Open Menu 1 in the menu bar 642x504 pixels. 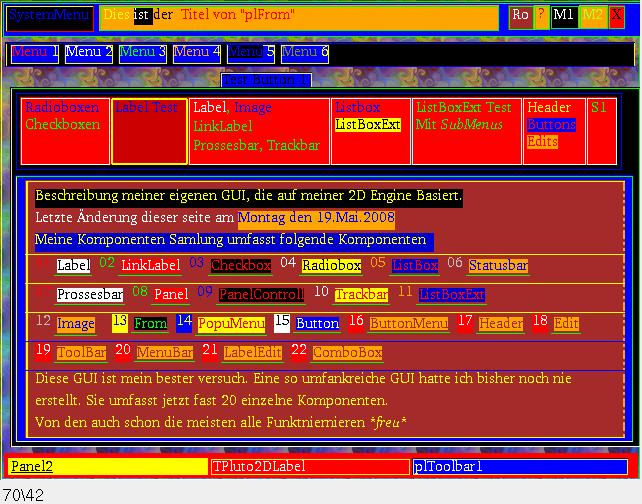35,52
